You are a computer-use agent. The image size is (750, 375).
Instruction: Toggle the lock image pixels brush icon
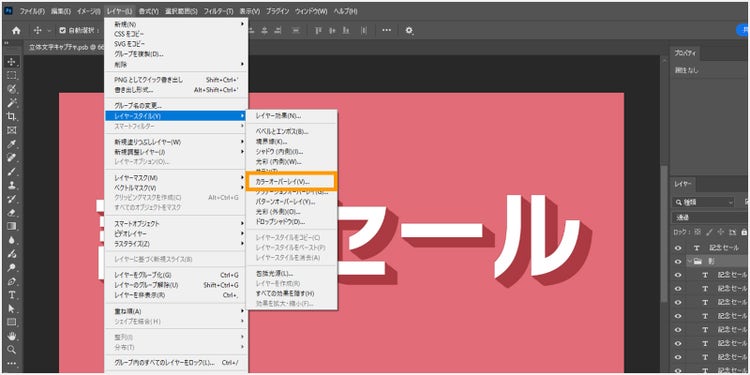[709, 232]
